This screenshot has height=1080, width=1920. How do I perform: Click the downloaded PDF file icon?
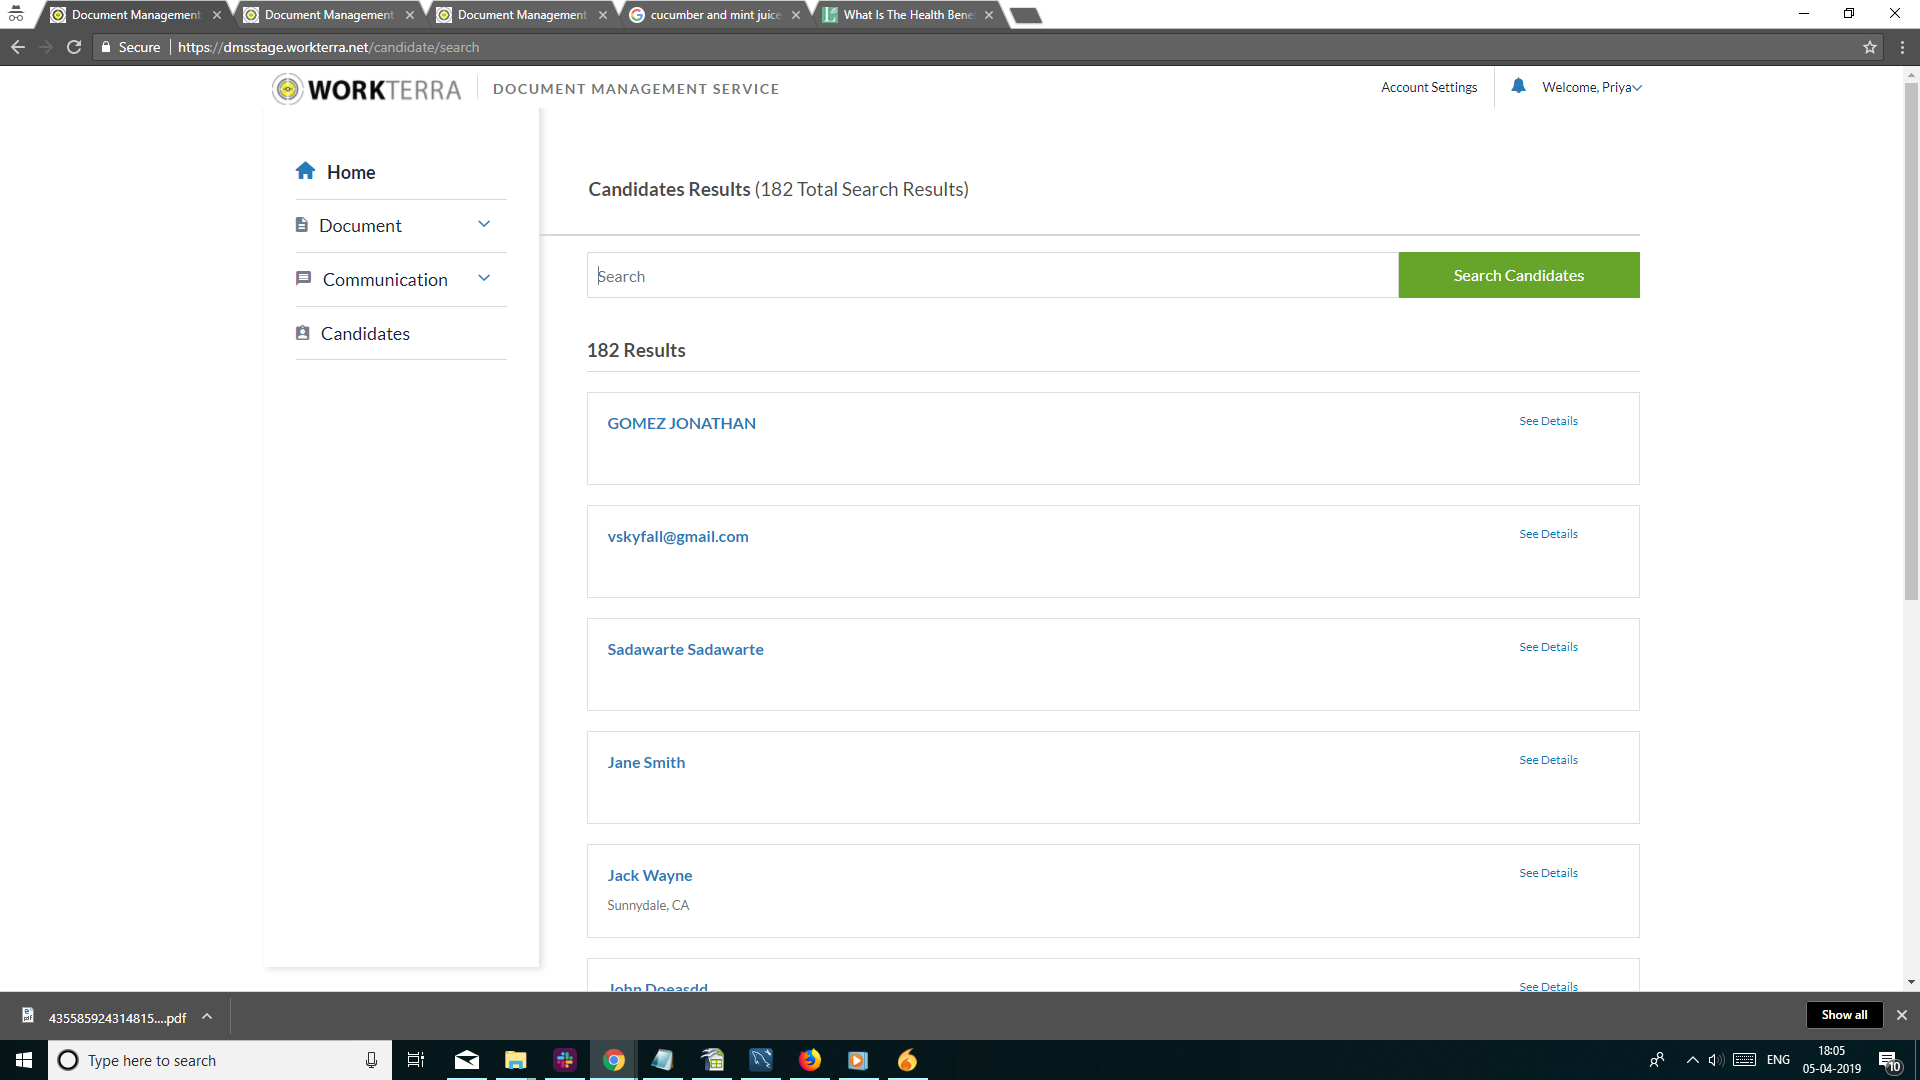coord(28,1016)
